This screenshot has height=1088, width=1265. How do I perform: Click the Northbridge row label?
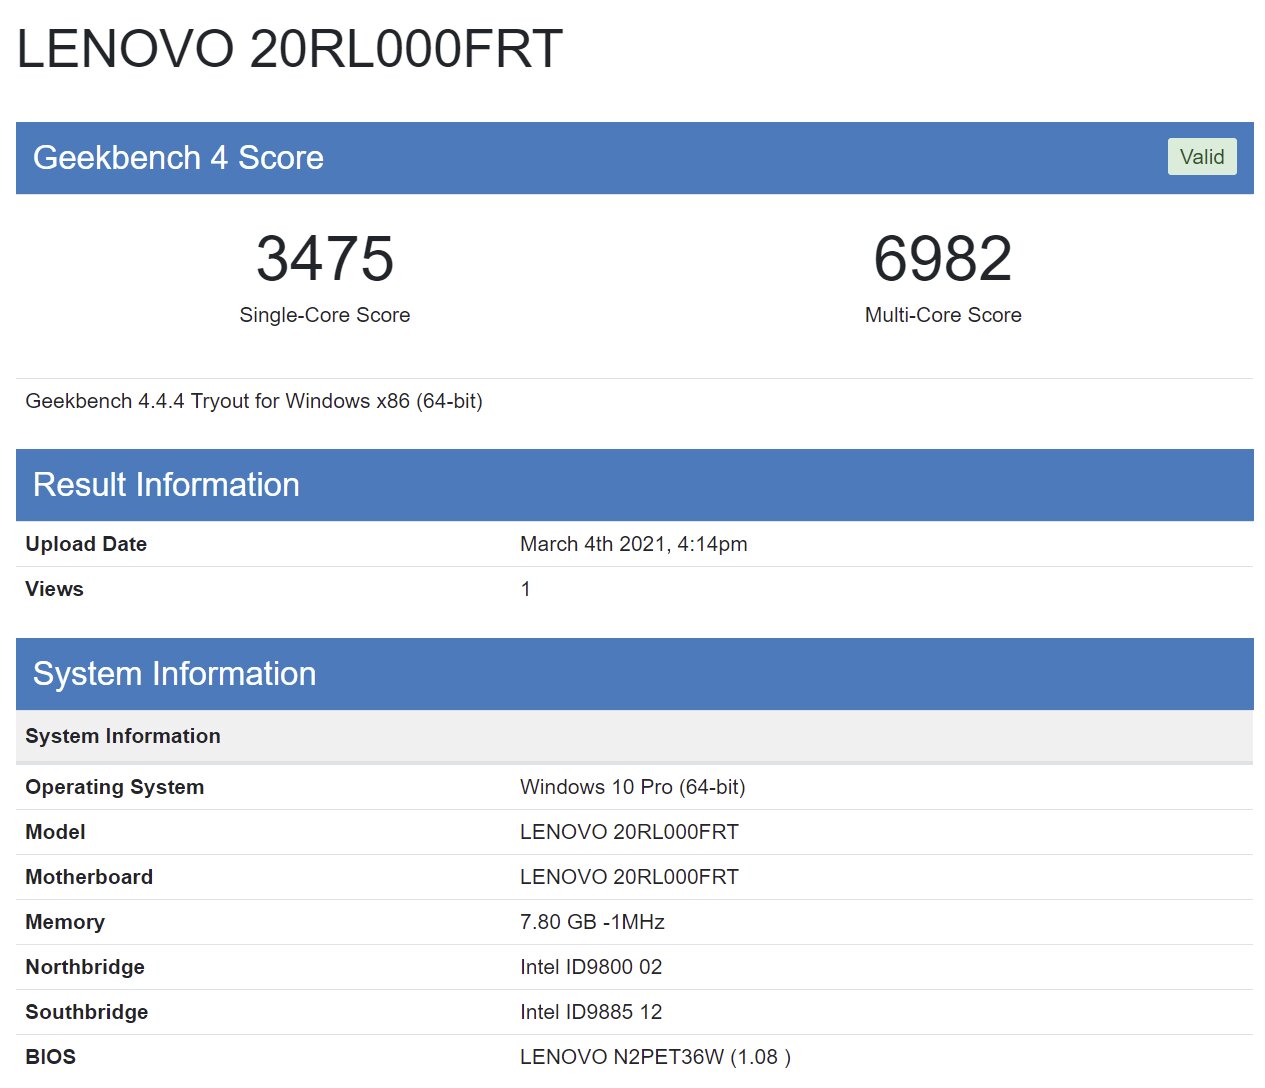[x=85, y=967]
